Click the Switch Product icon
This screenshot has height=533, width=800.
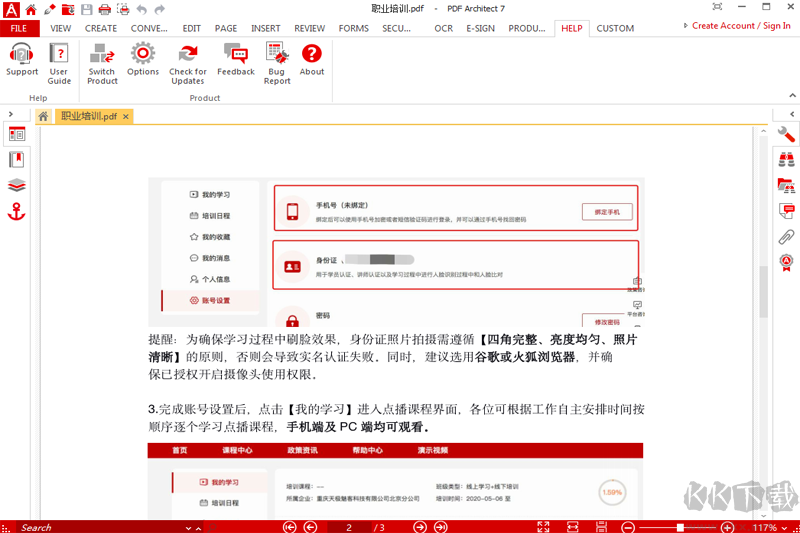coord(102,63)
